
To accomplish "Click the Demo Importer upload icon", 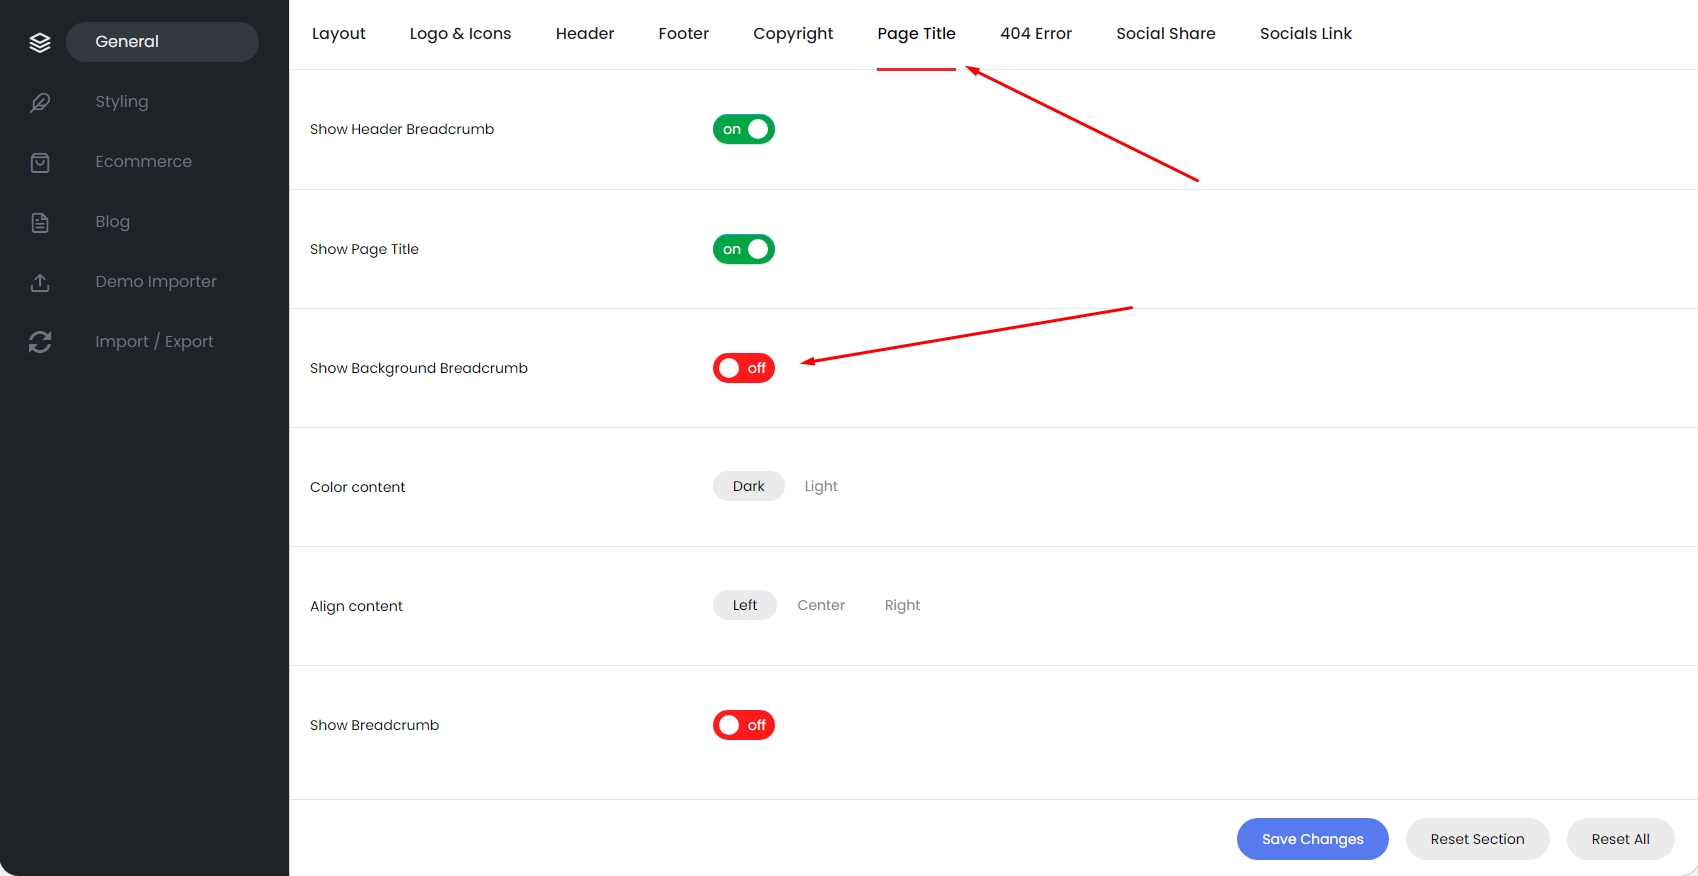I will pos(40,282).
